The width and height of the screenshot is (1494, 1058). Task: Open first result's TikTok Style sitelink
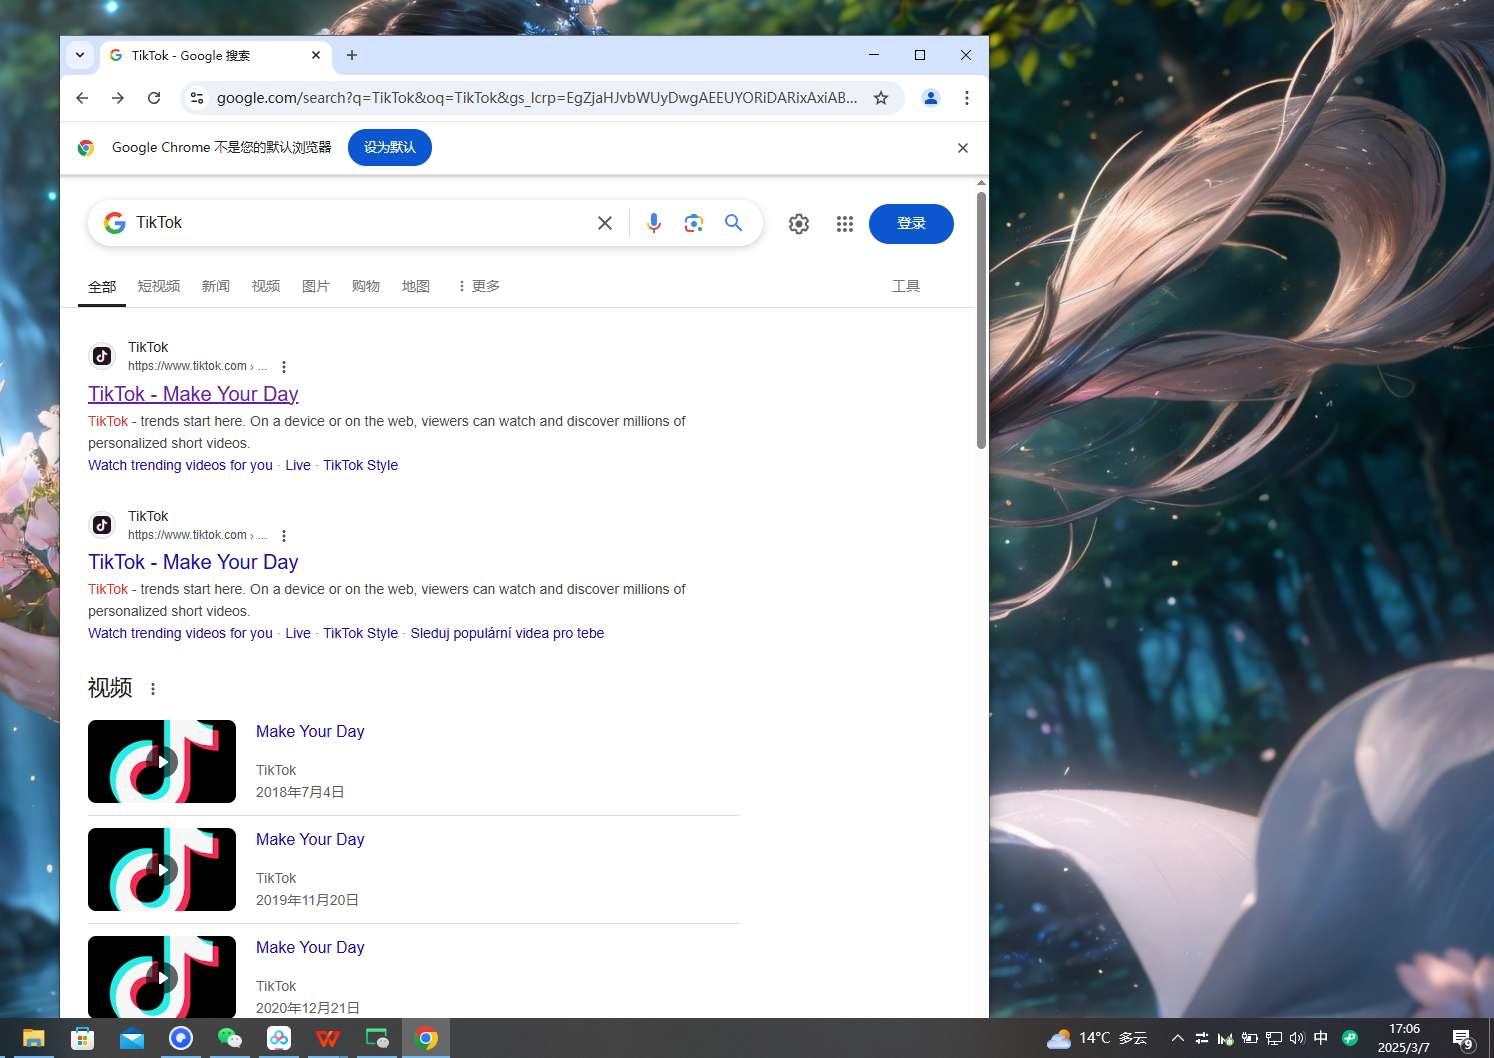[360, 465]
